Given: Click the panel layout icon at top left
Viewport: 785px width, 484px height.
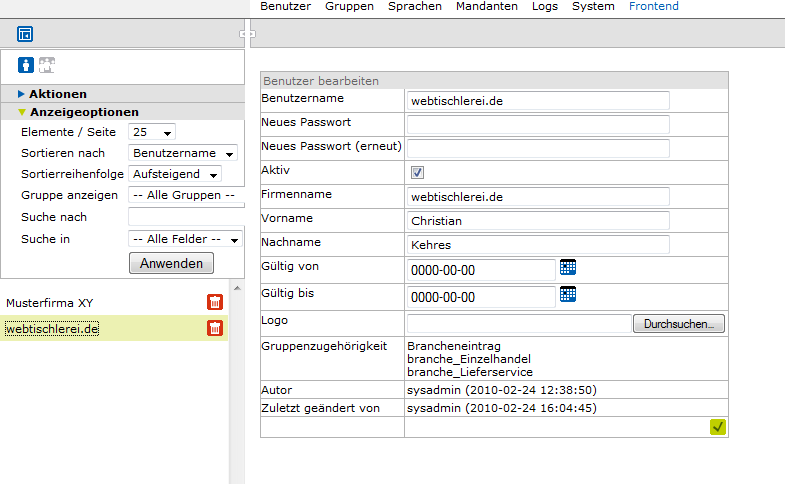Looking at the screenshot, I should pos(25,34).
